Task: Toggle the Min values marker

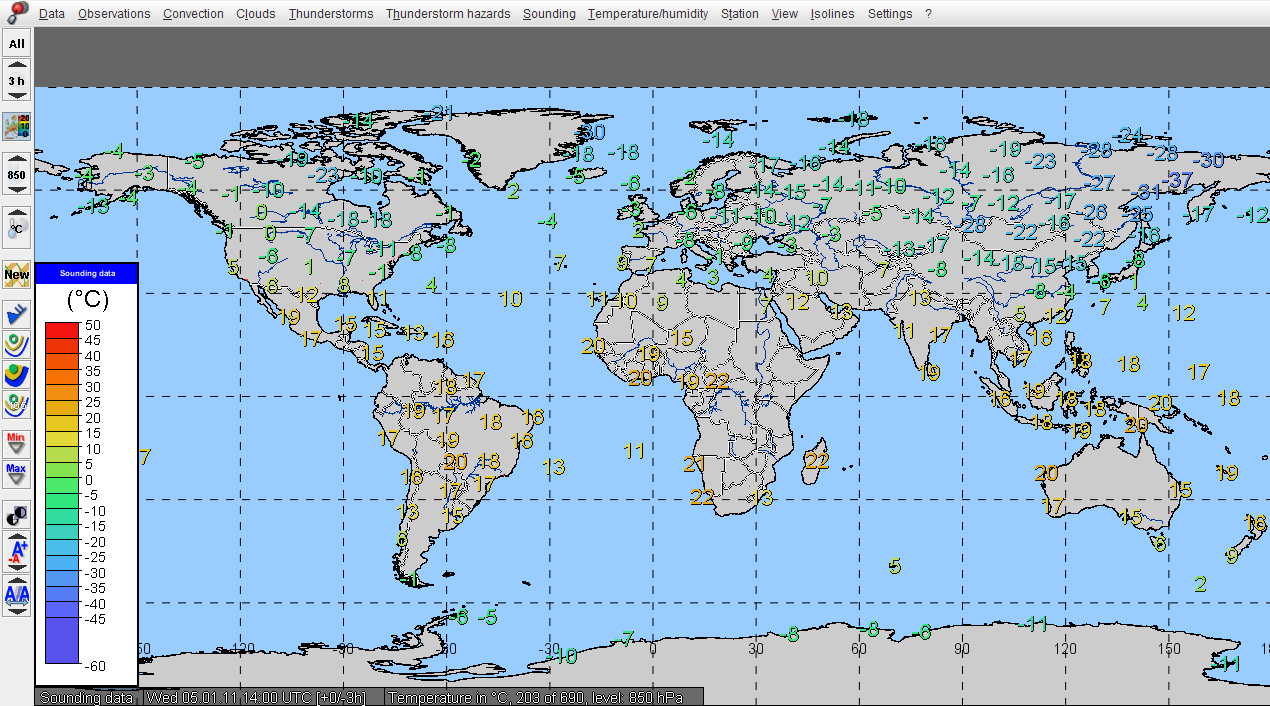Action: point(17,443)
